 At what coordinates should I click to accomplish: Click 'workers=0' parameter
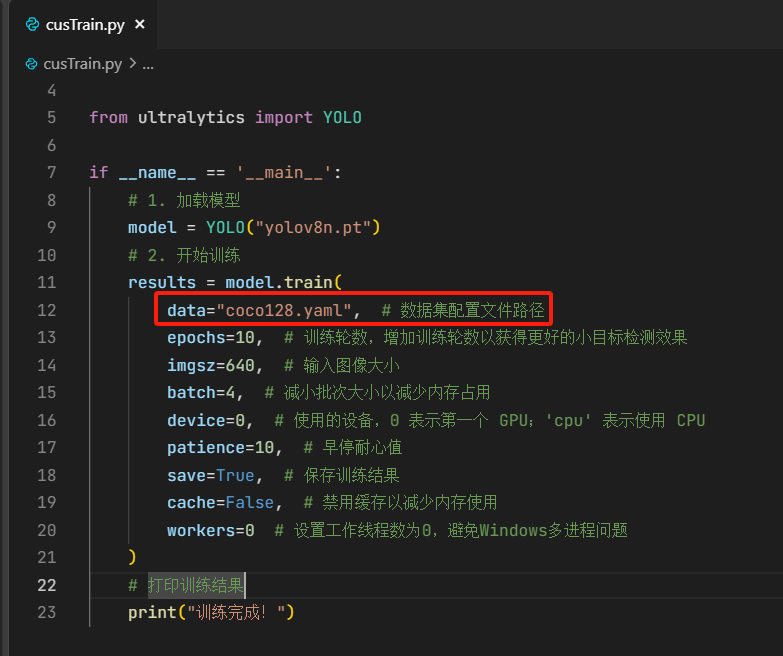click(x=211, y=530)
